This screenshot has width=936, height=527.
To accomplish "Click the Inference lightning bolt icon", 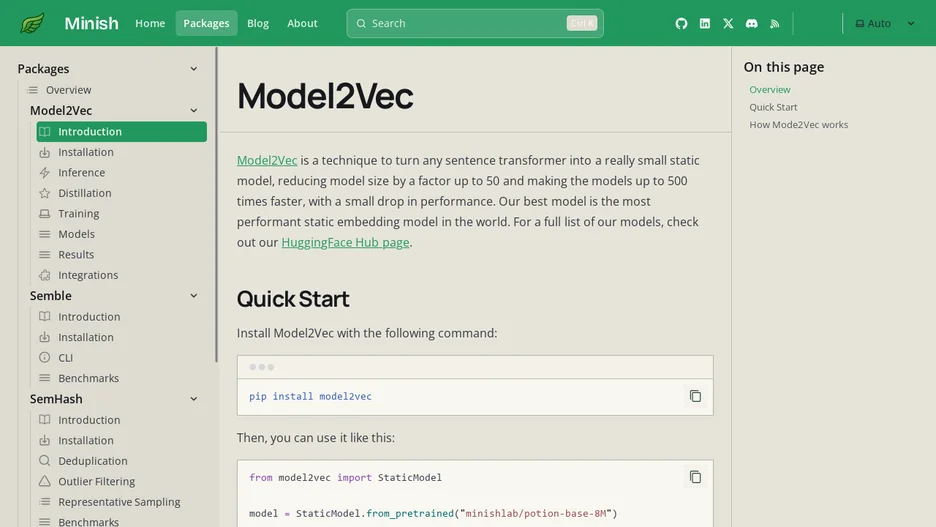I will tap(45, 172).
